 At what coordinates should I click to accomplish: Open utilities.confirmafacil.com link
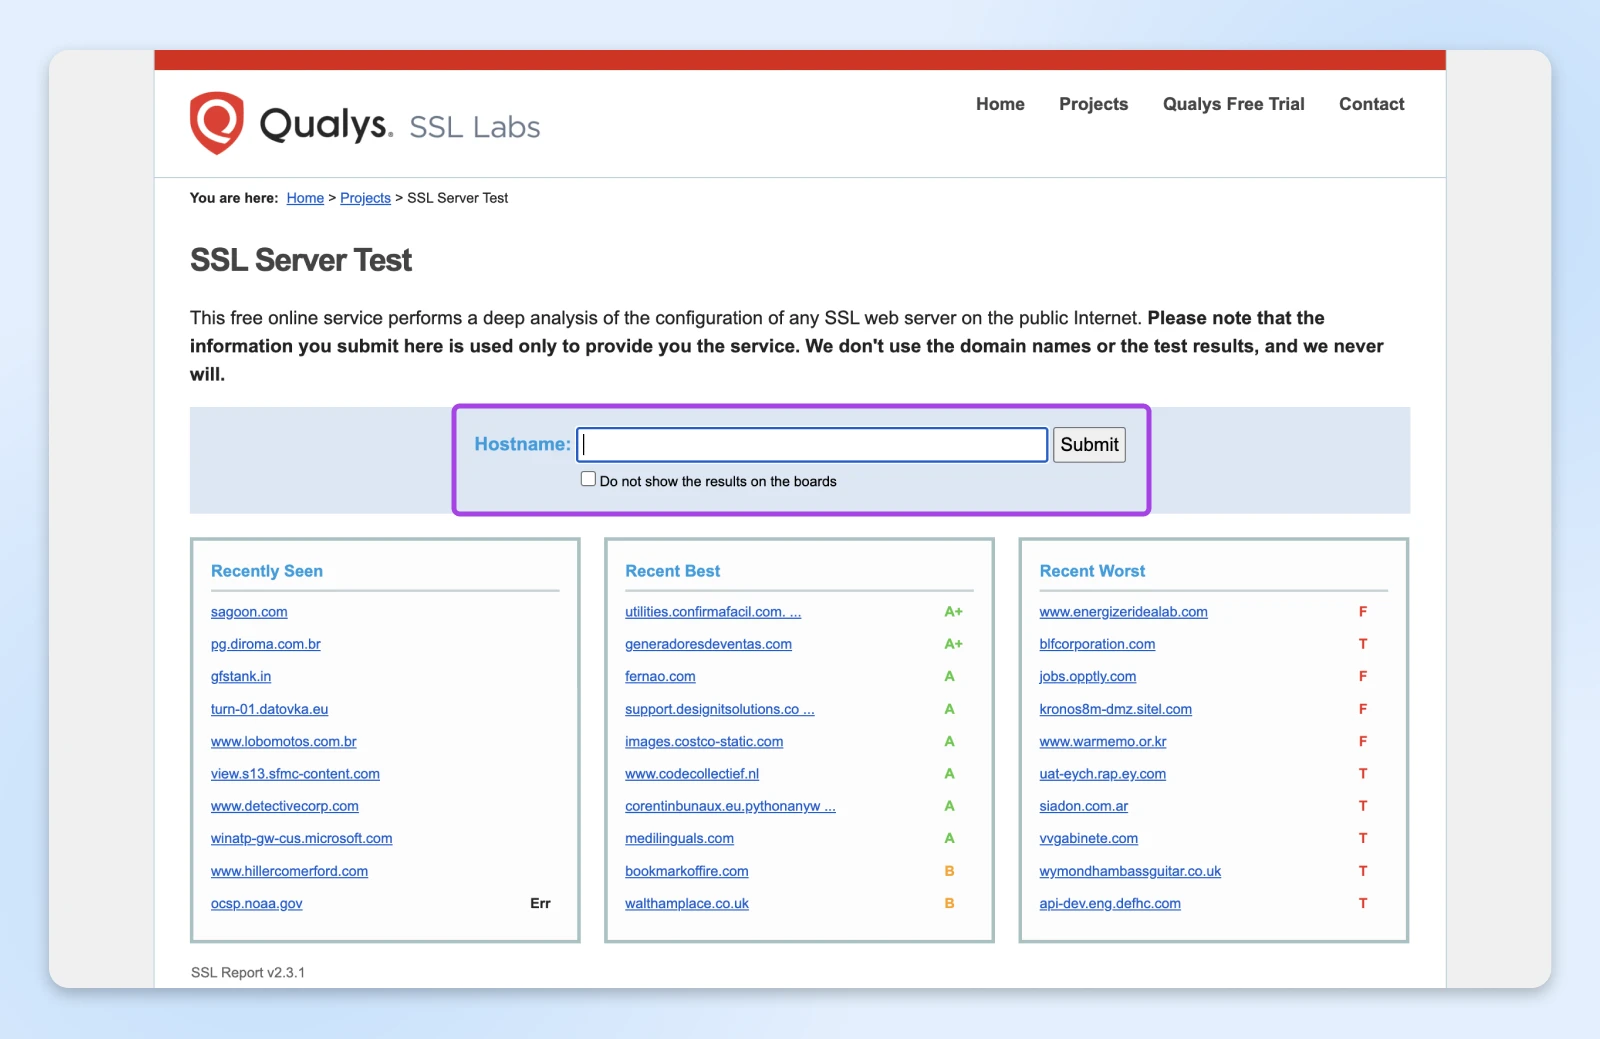(713, 612)
